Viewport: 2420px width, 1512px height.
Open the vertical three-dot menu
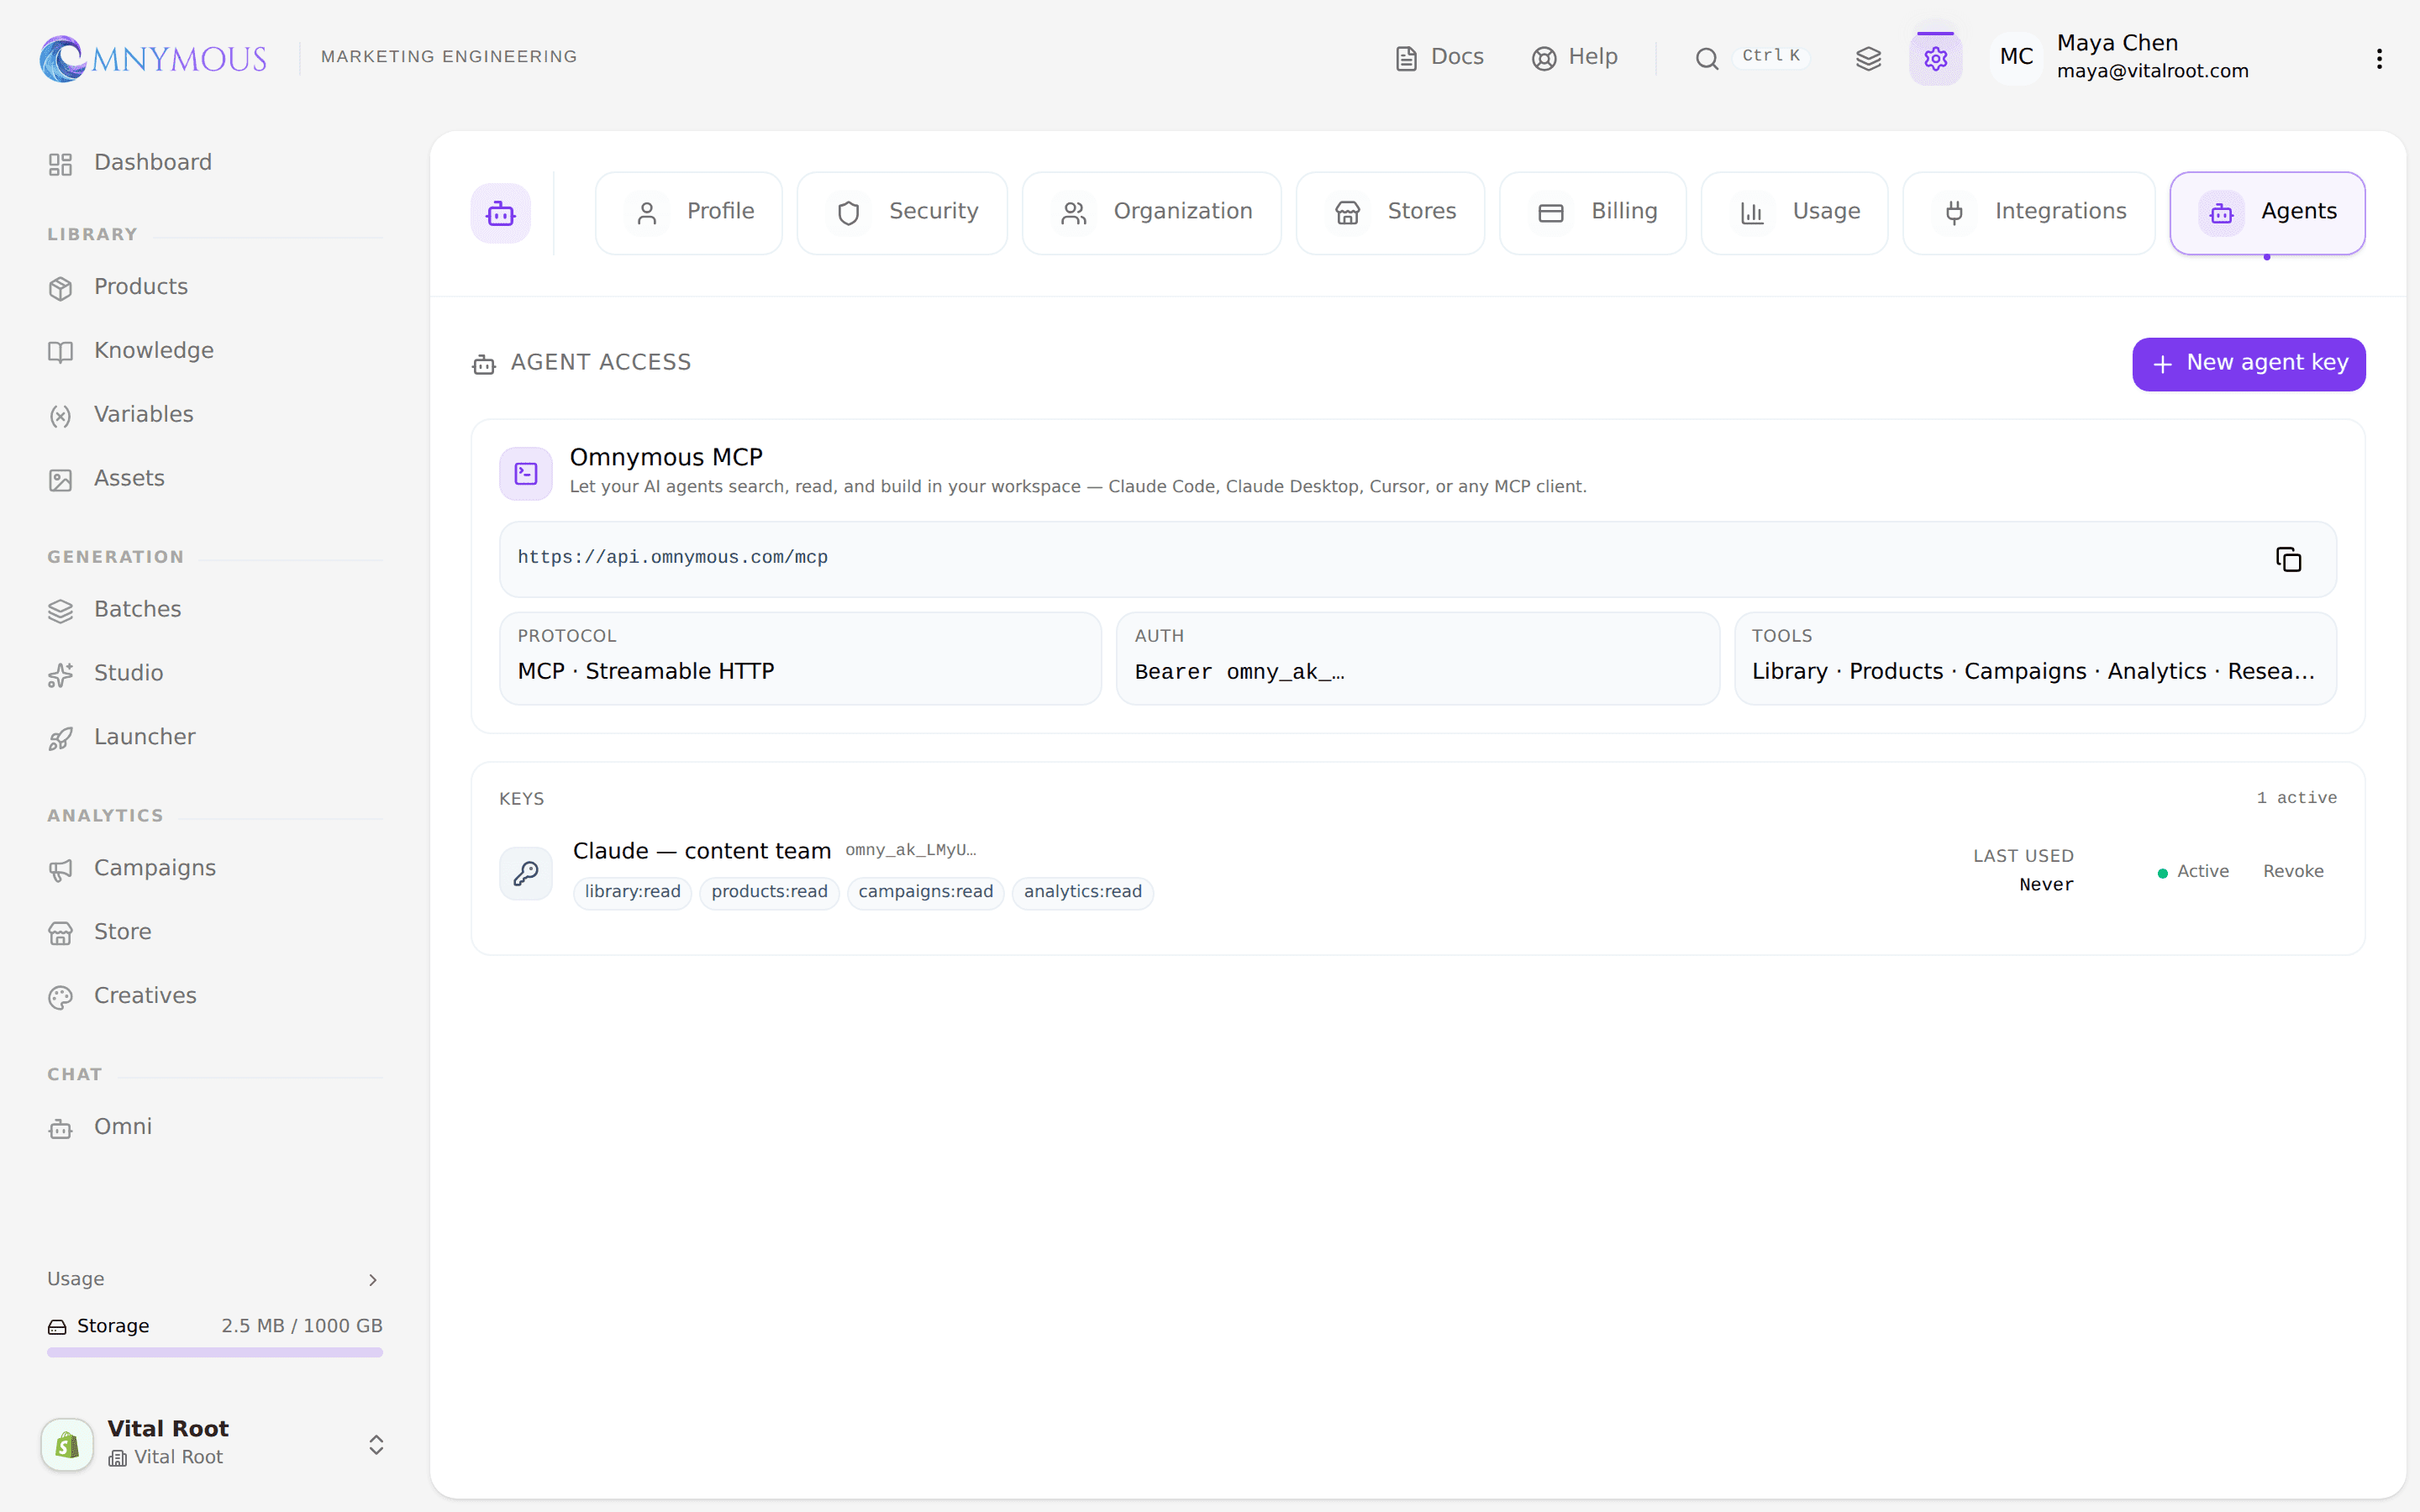coord(2379,58)
